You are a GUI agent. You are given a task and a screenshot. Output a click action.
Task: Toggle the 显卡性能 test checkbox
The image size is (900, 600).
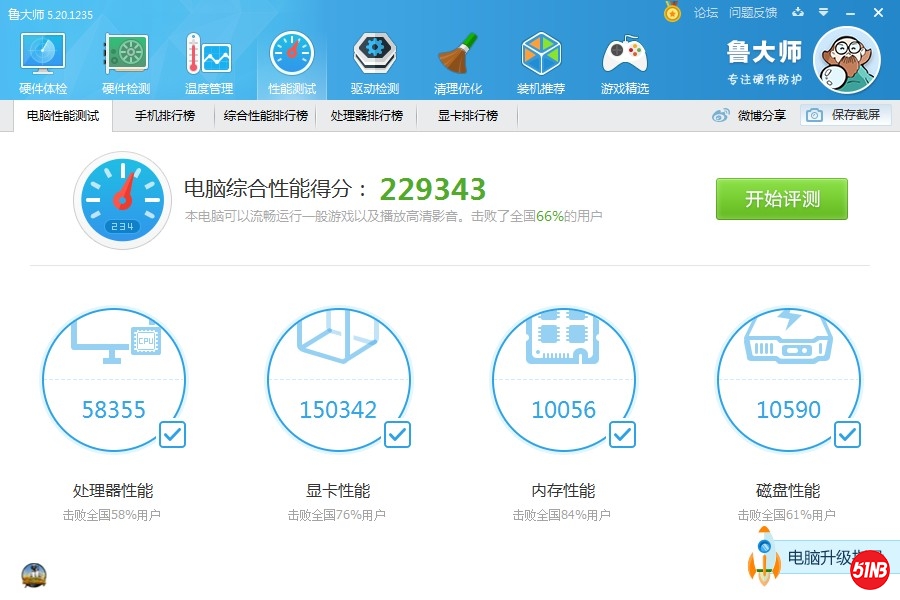[398, 434]
